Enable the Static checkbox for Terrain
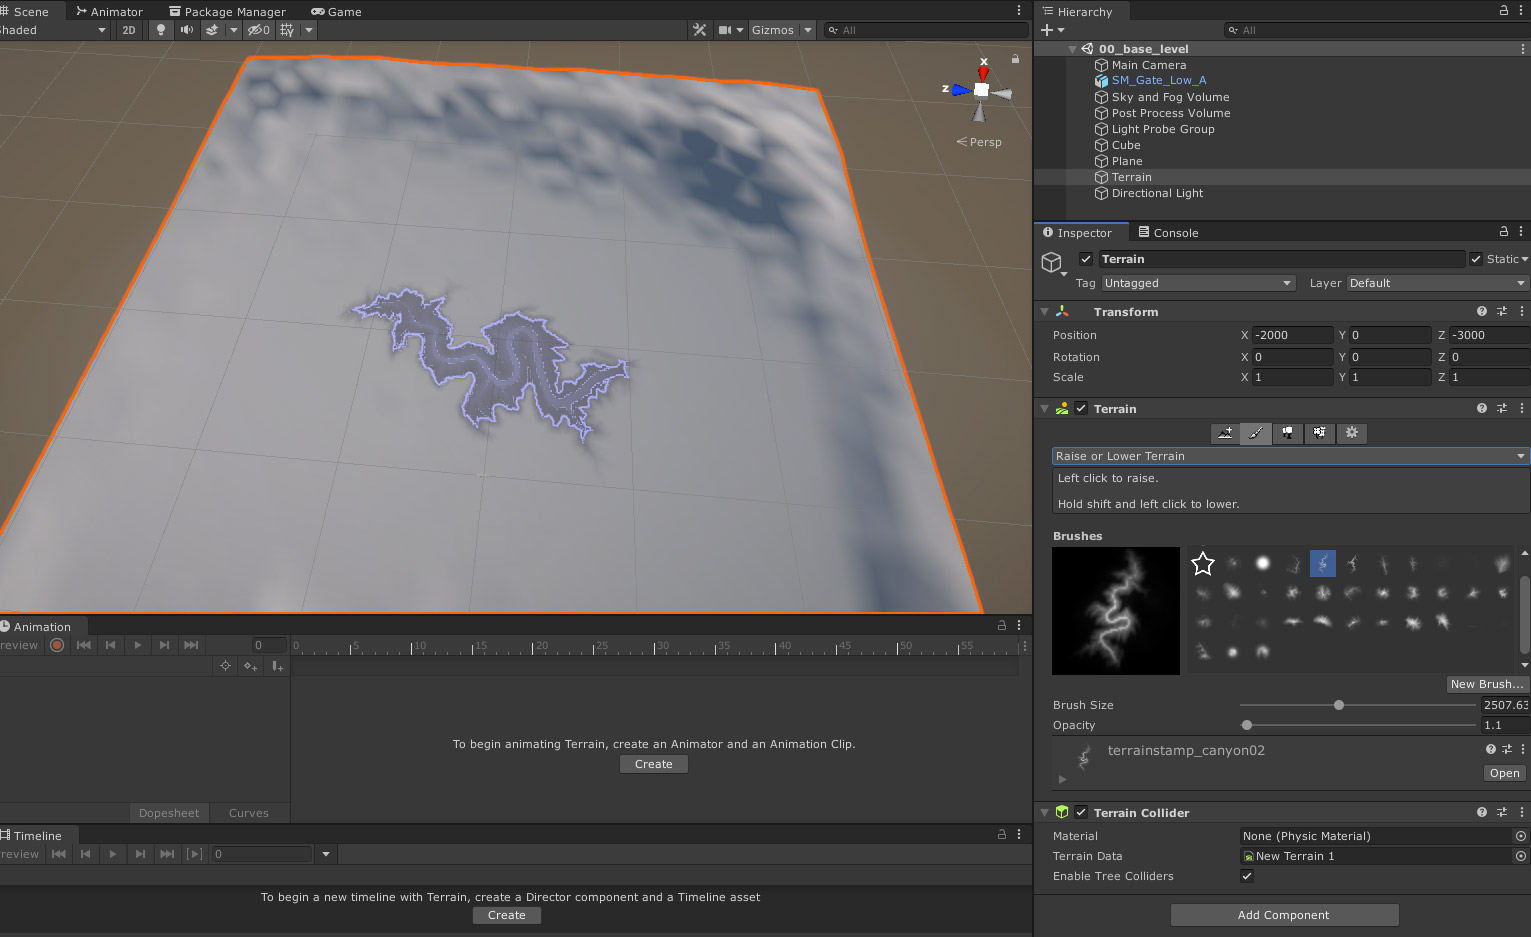1531x937 pixels. coord(1475,258)
